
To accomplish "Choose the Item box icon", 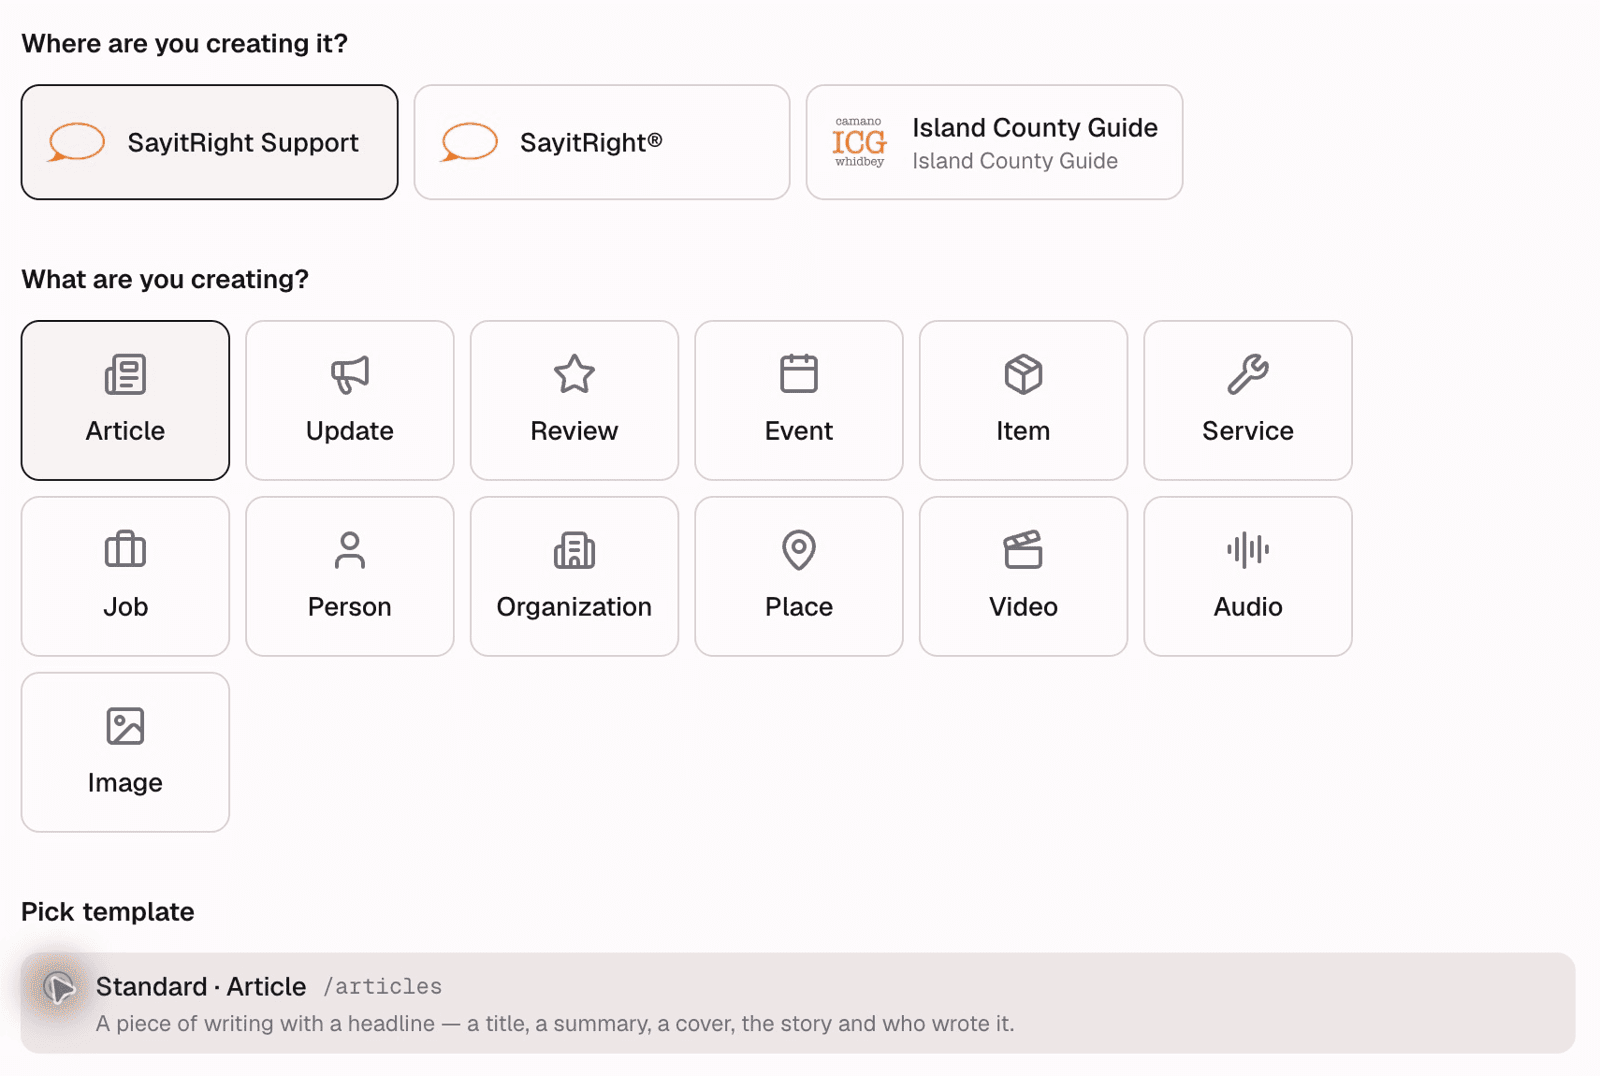I will [x=1023, y=375].
